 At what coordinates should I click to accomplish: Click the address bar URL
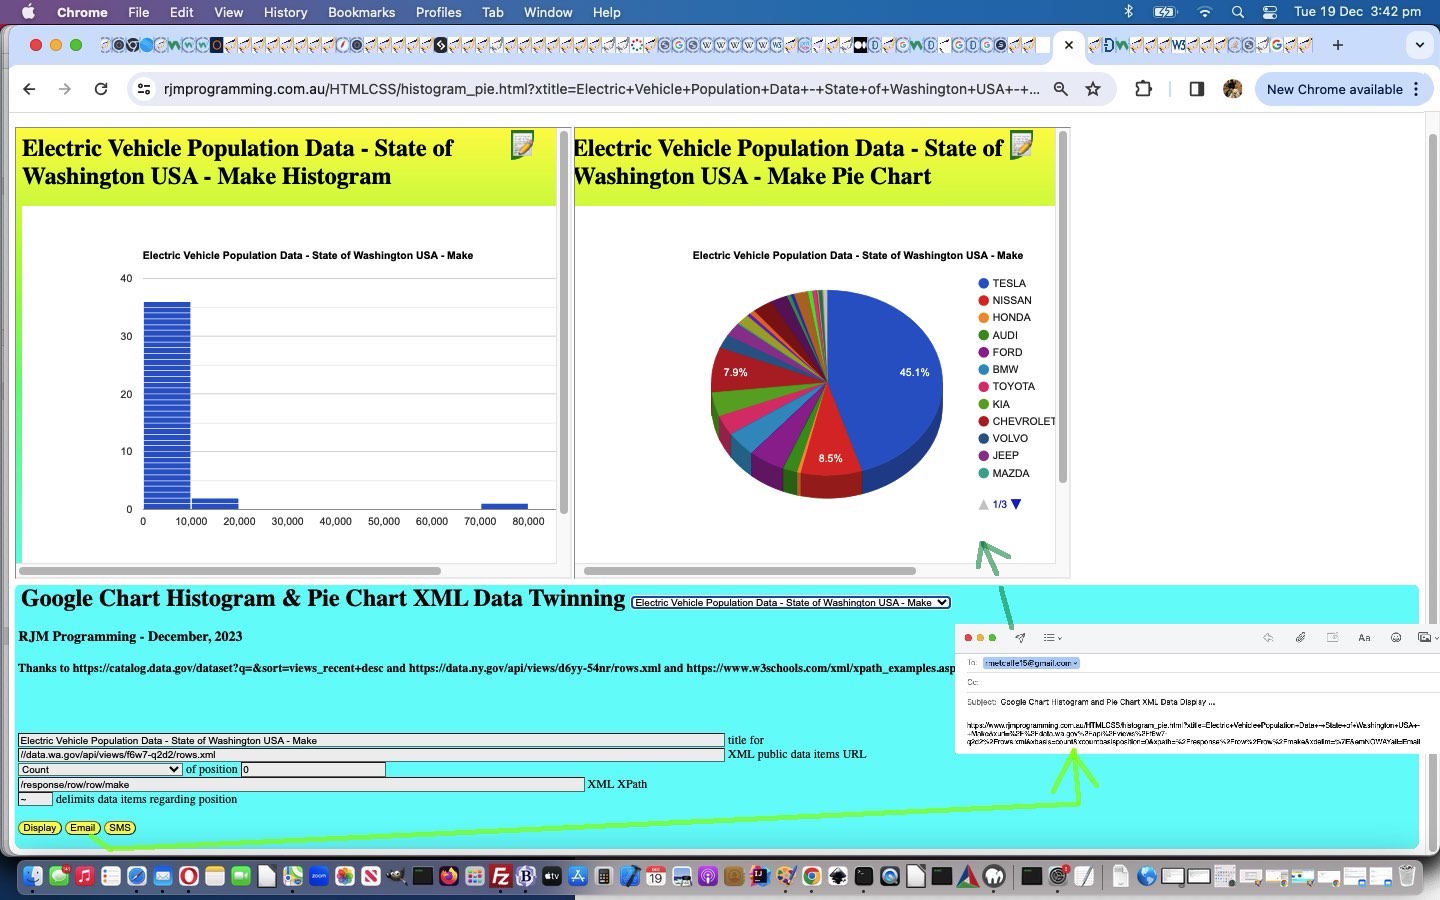tap(601, 89)
